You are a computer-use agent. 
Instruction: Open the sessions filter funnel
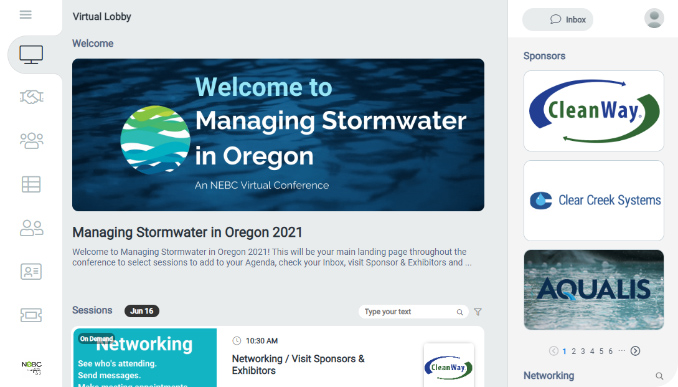pyautogui.click(x=478, y=312)
